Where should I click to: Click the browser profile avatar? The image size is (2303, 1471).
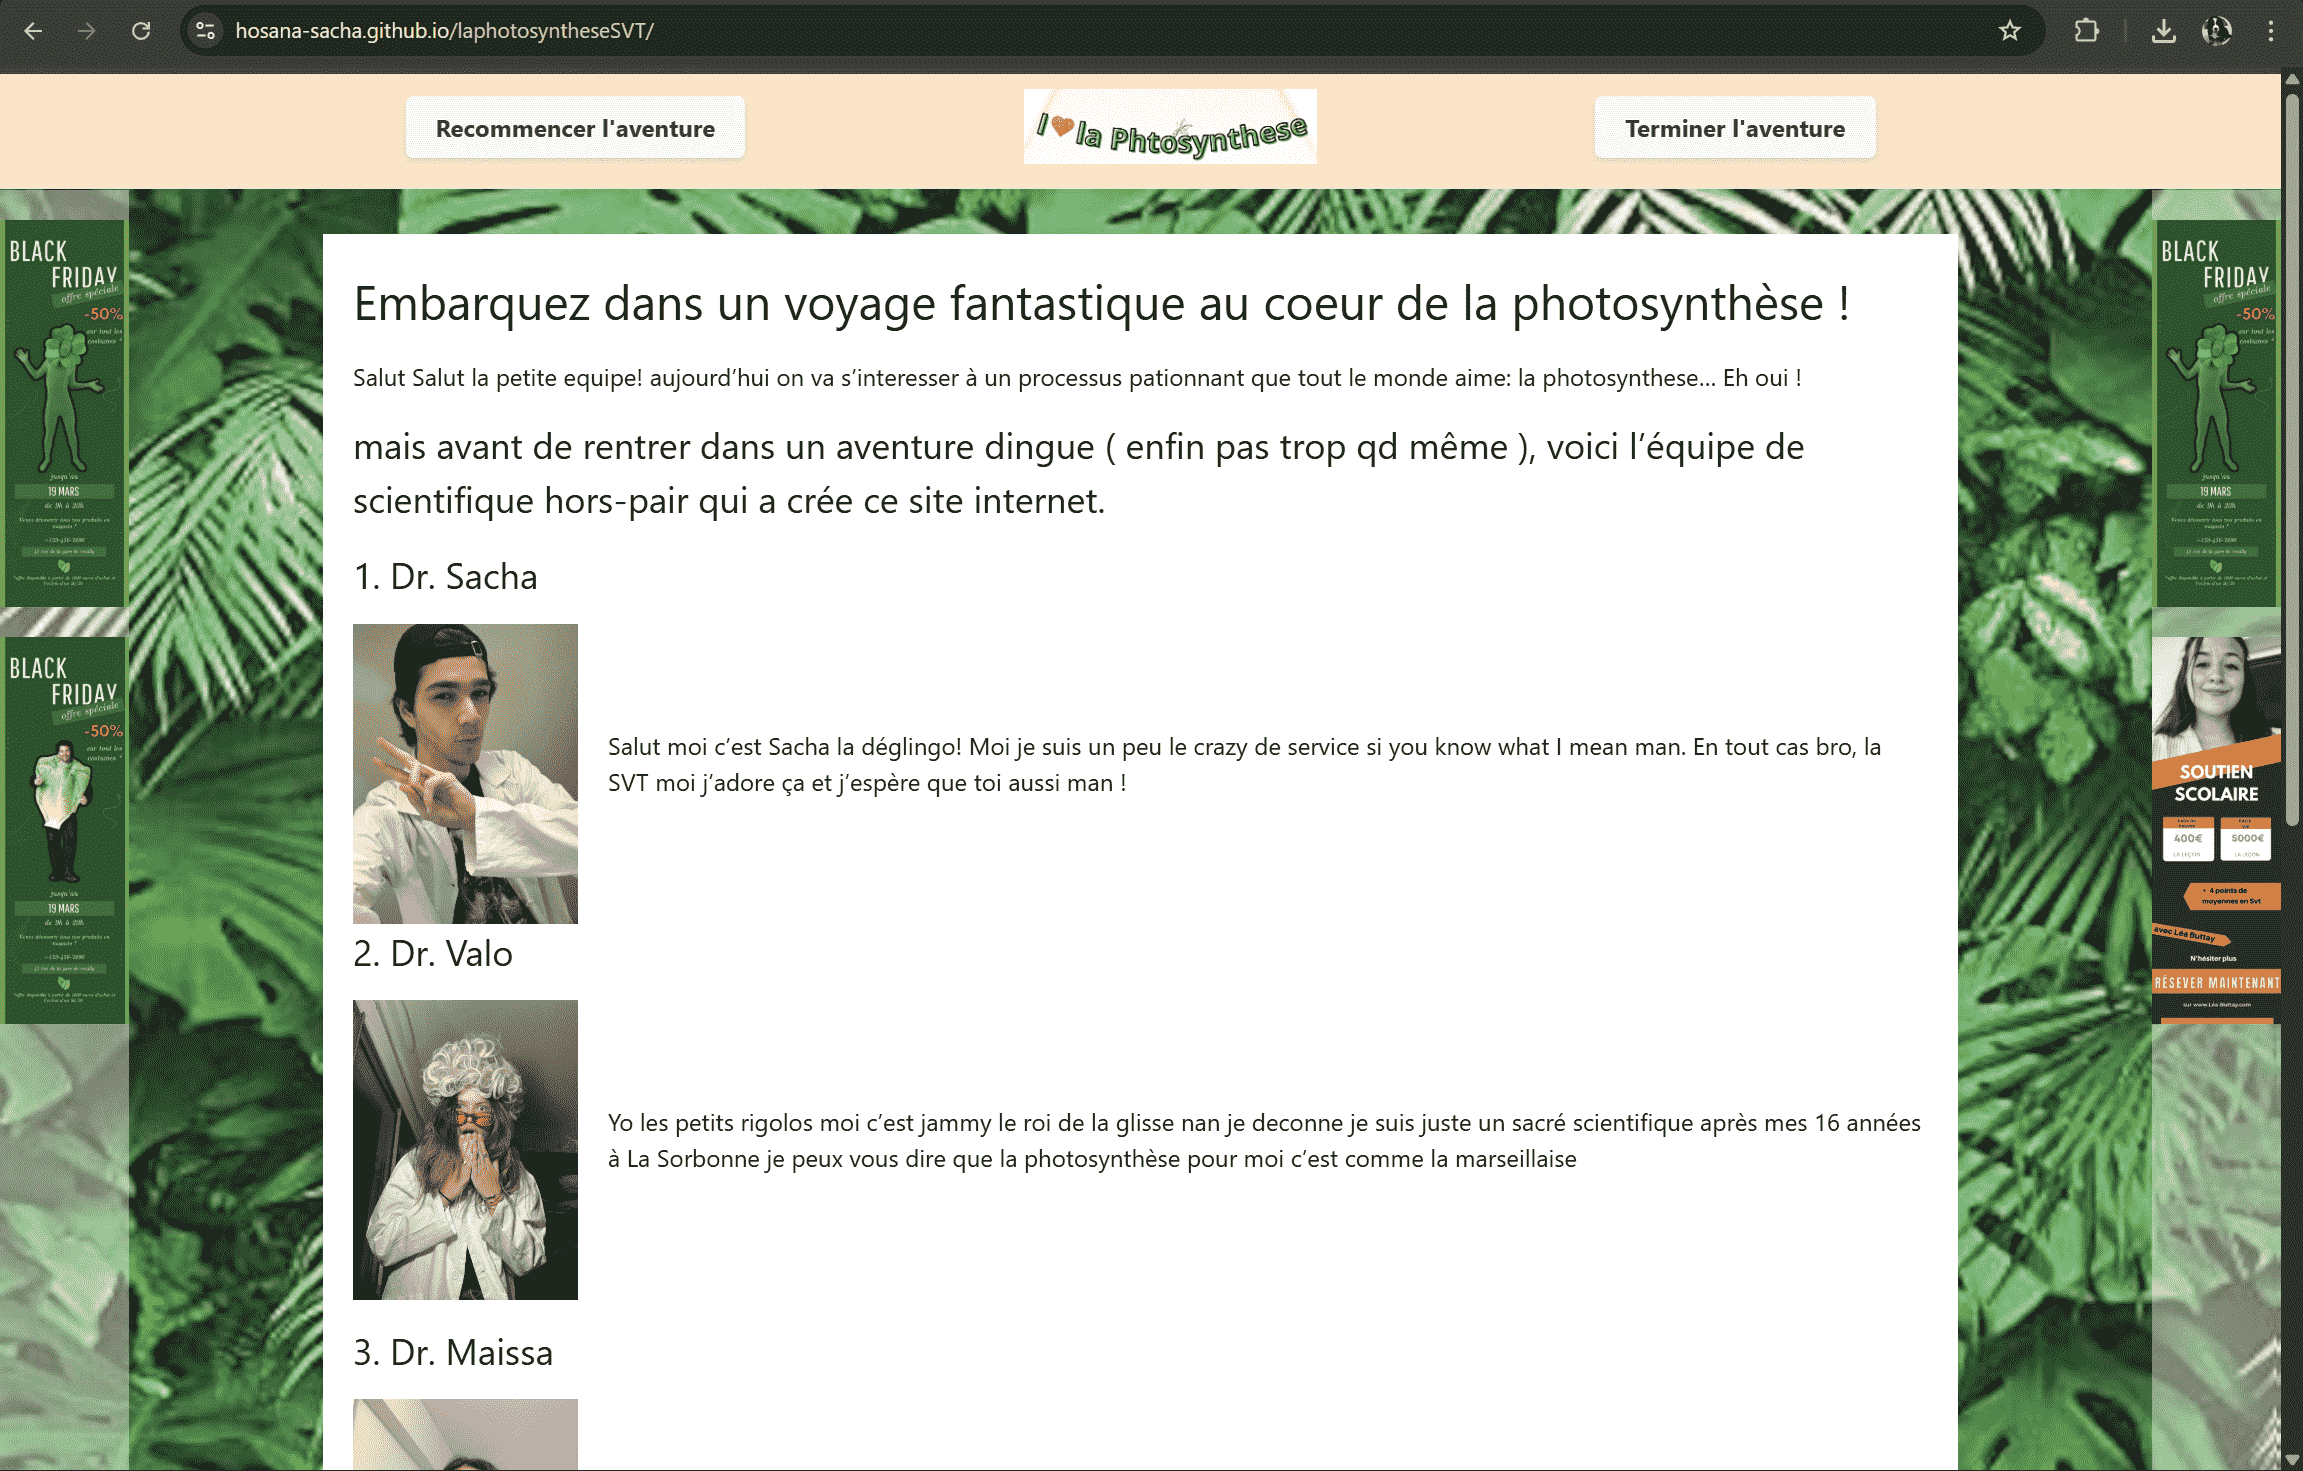2216,31
